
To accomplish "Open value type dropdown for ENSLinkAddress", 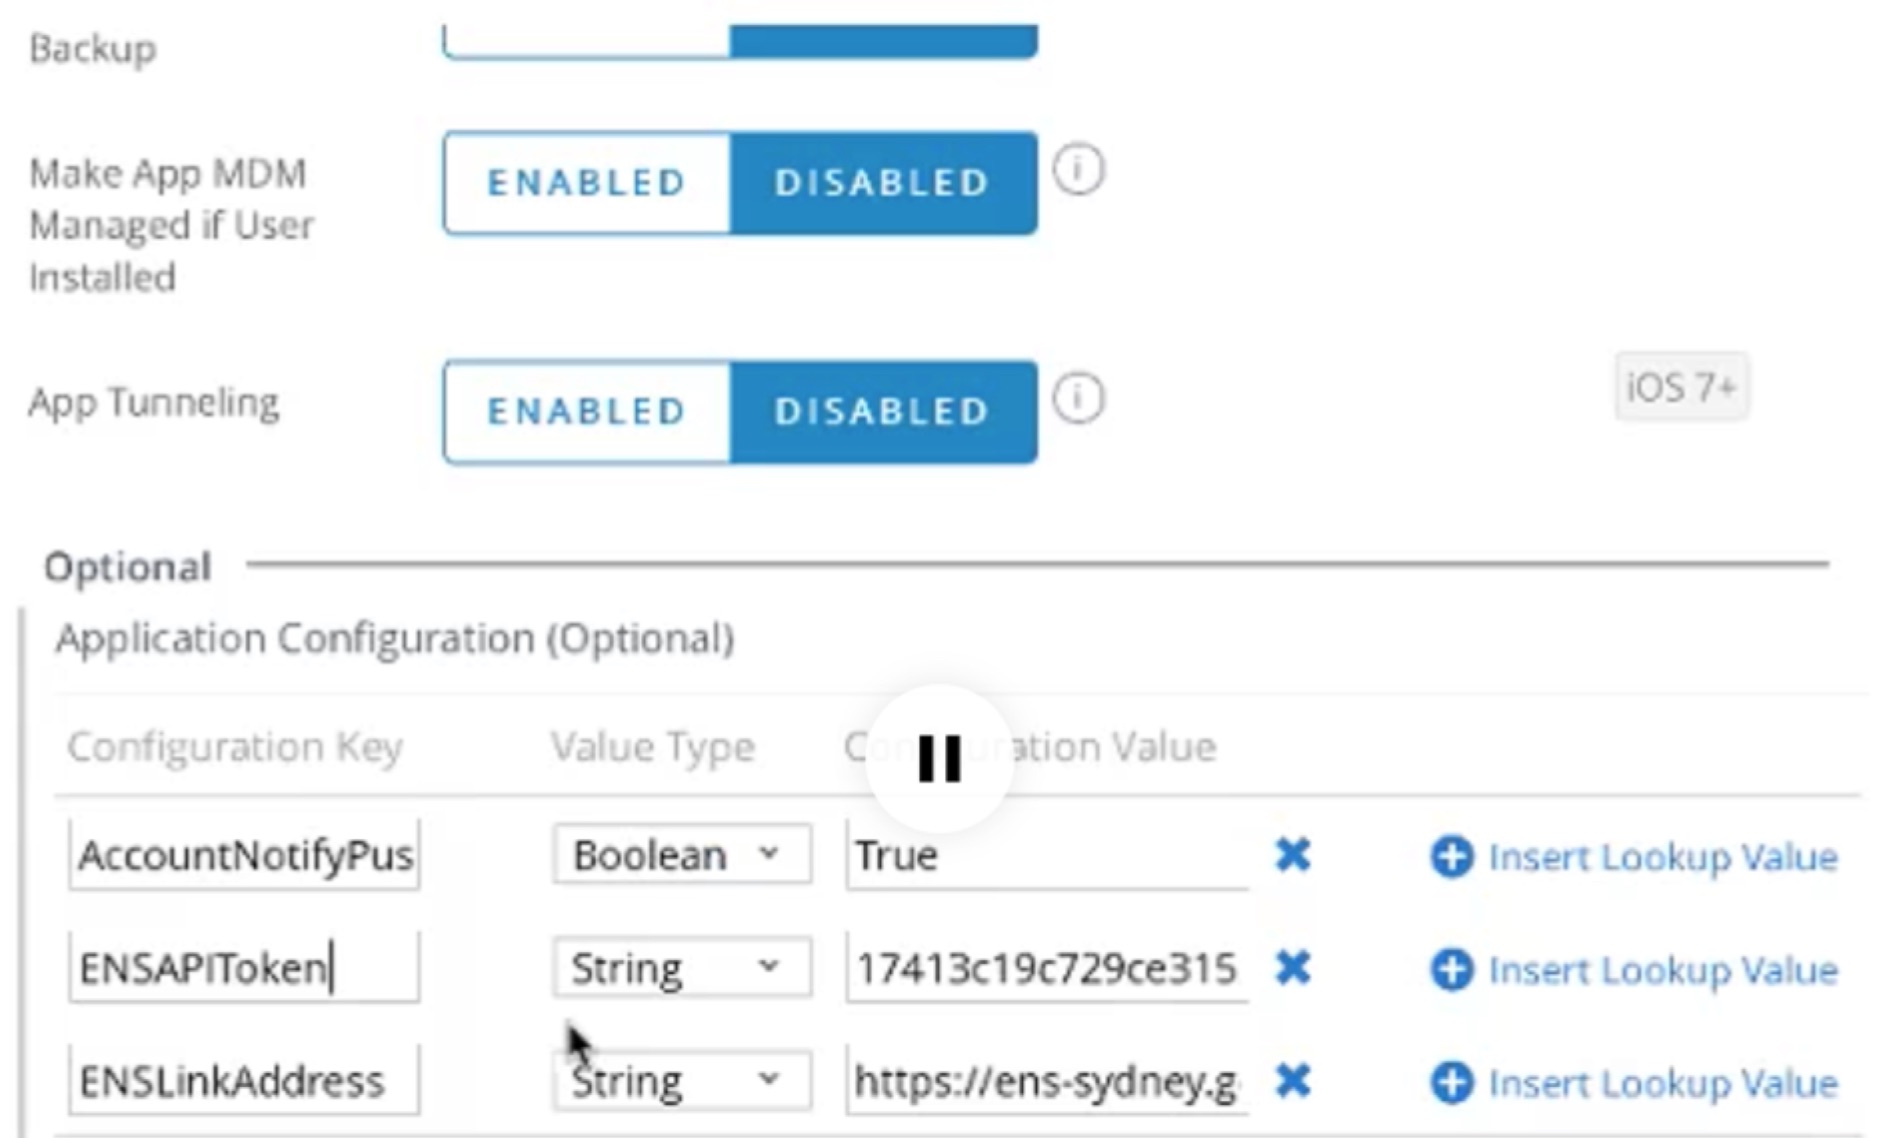I will pyautogui.click(x=681, y=1081).
